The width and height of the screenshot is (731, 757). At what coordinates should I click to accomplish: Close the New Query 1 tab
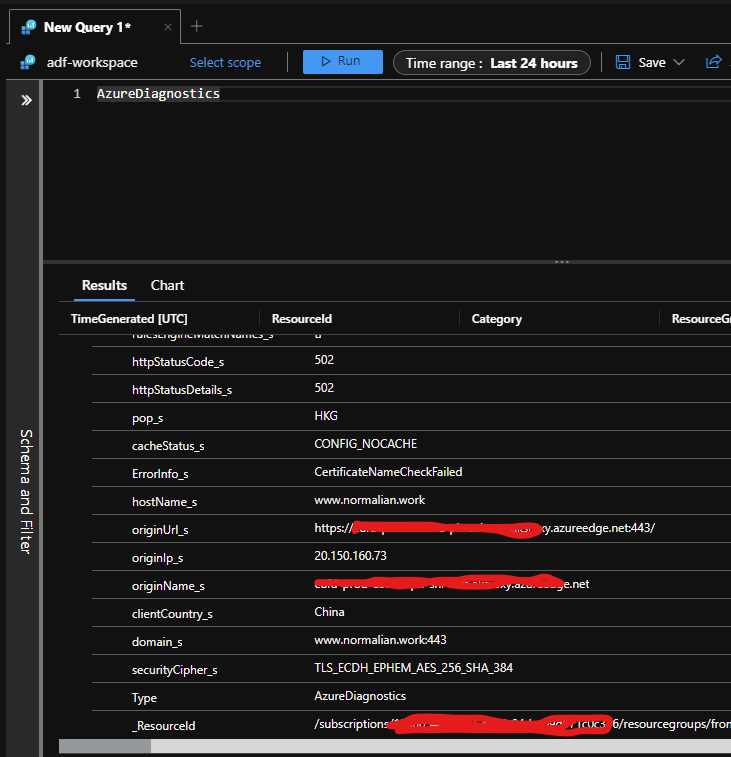168,28
